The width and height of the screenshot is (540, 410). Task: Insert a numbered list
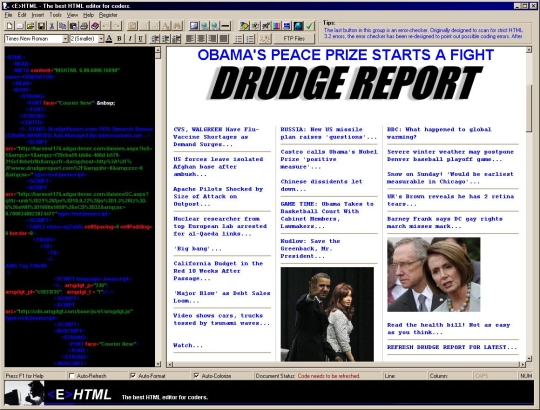pyautogui.click(x=250, y=39)
